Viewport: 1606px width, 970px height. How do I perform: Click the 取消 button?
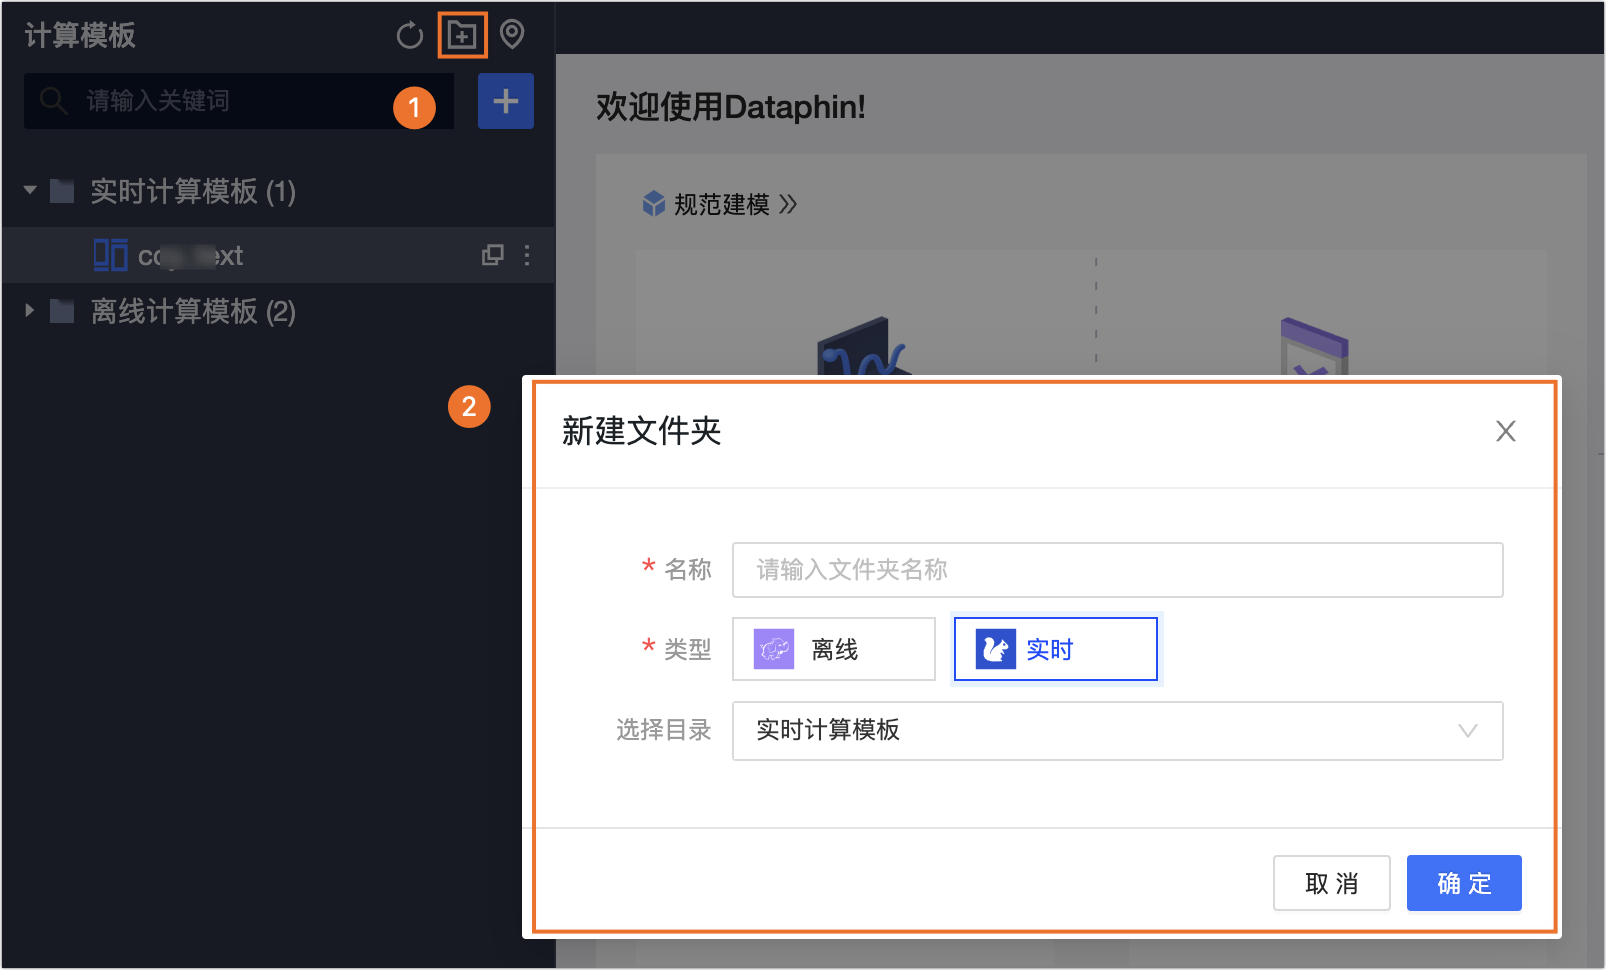[x=1332, y=883]
